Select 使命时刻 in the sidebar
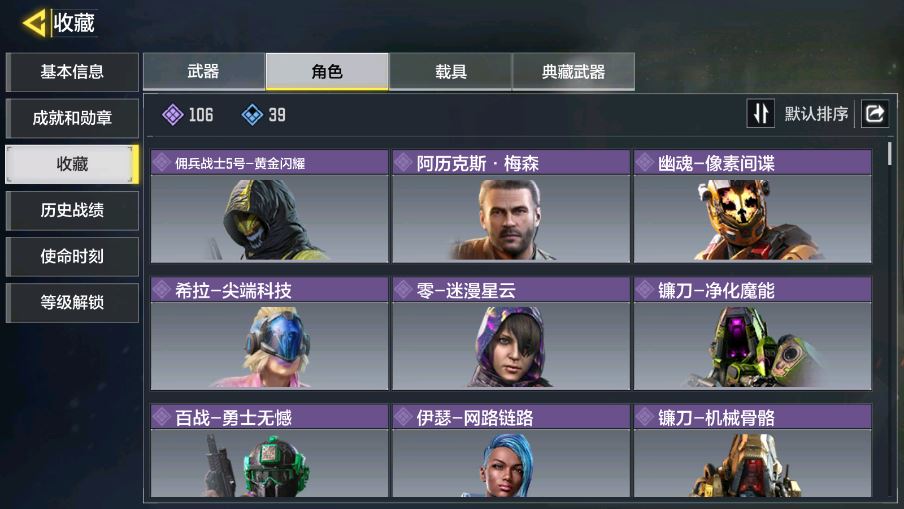Viewport: 904px width, 509px height. [x=72, y=257]
